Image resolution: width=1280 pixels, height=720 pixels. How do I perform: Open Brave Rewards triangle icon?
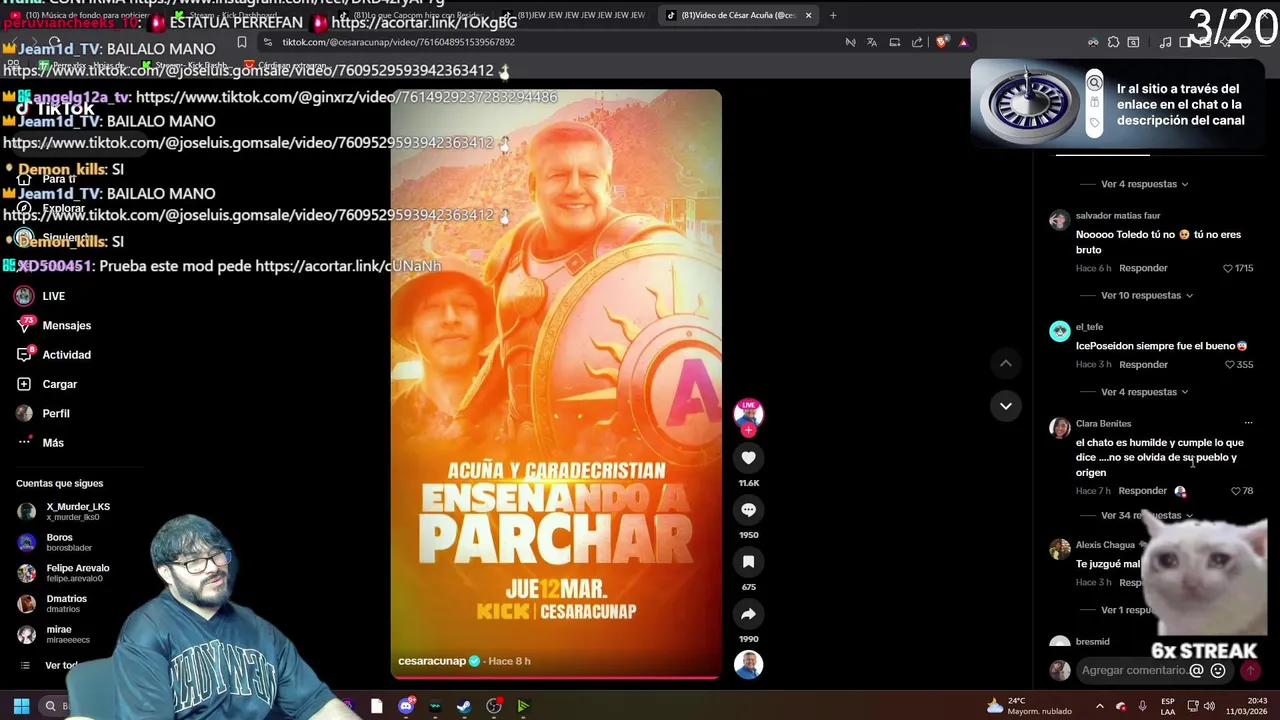pos(963,42)
